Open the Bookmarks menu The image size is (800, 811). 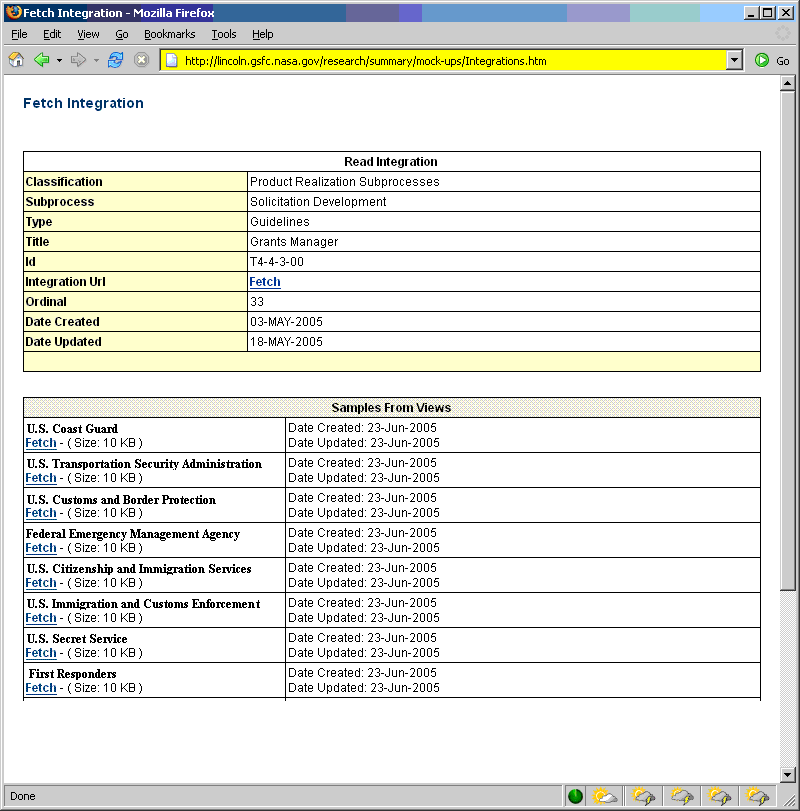[x=170, y=34]
